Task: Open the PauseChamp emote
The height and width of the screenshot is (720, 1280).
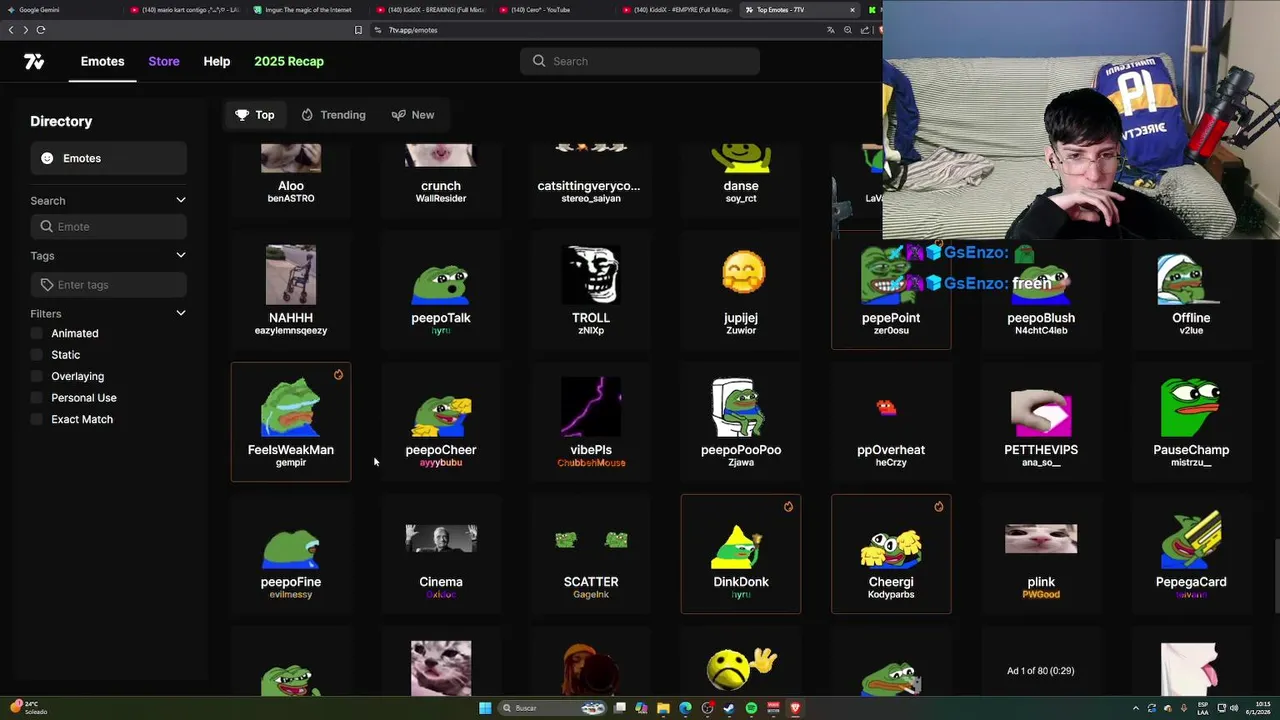Action: [x=1191, y=422]
